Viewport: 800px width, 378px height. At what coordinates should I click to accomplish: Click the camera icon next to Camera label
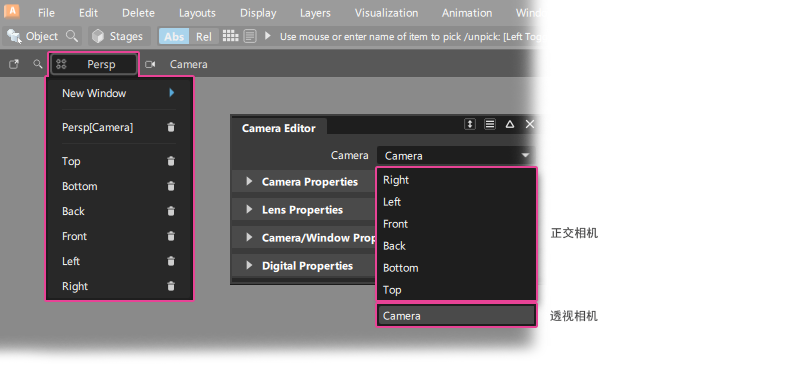tap(150, 64)
